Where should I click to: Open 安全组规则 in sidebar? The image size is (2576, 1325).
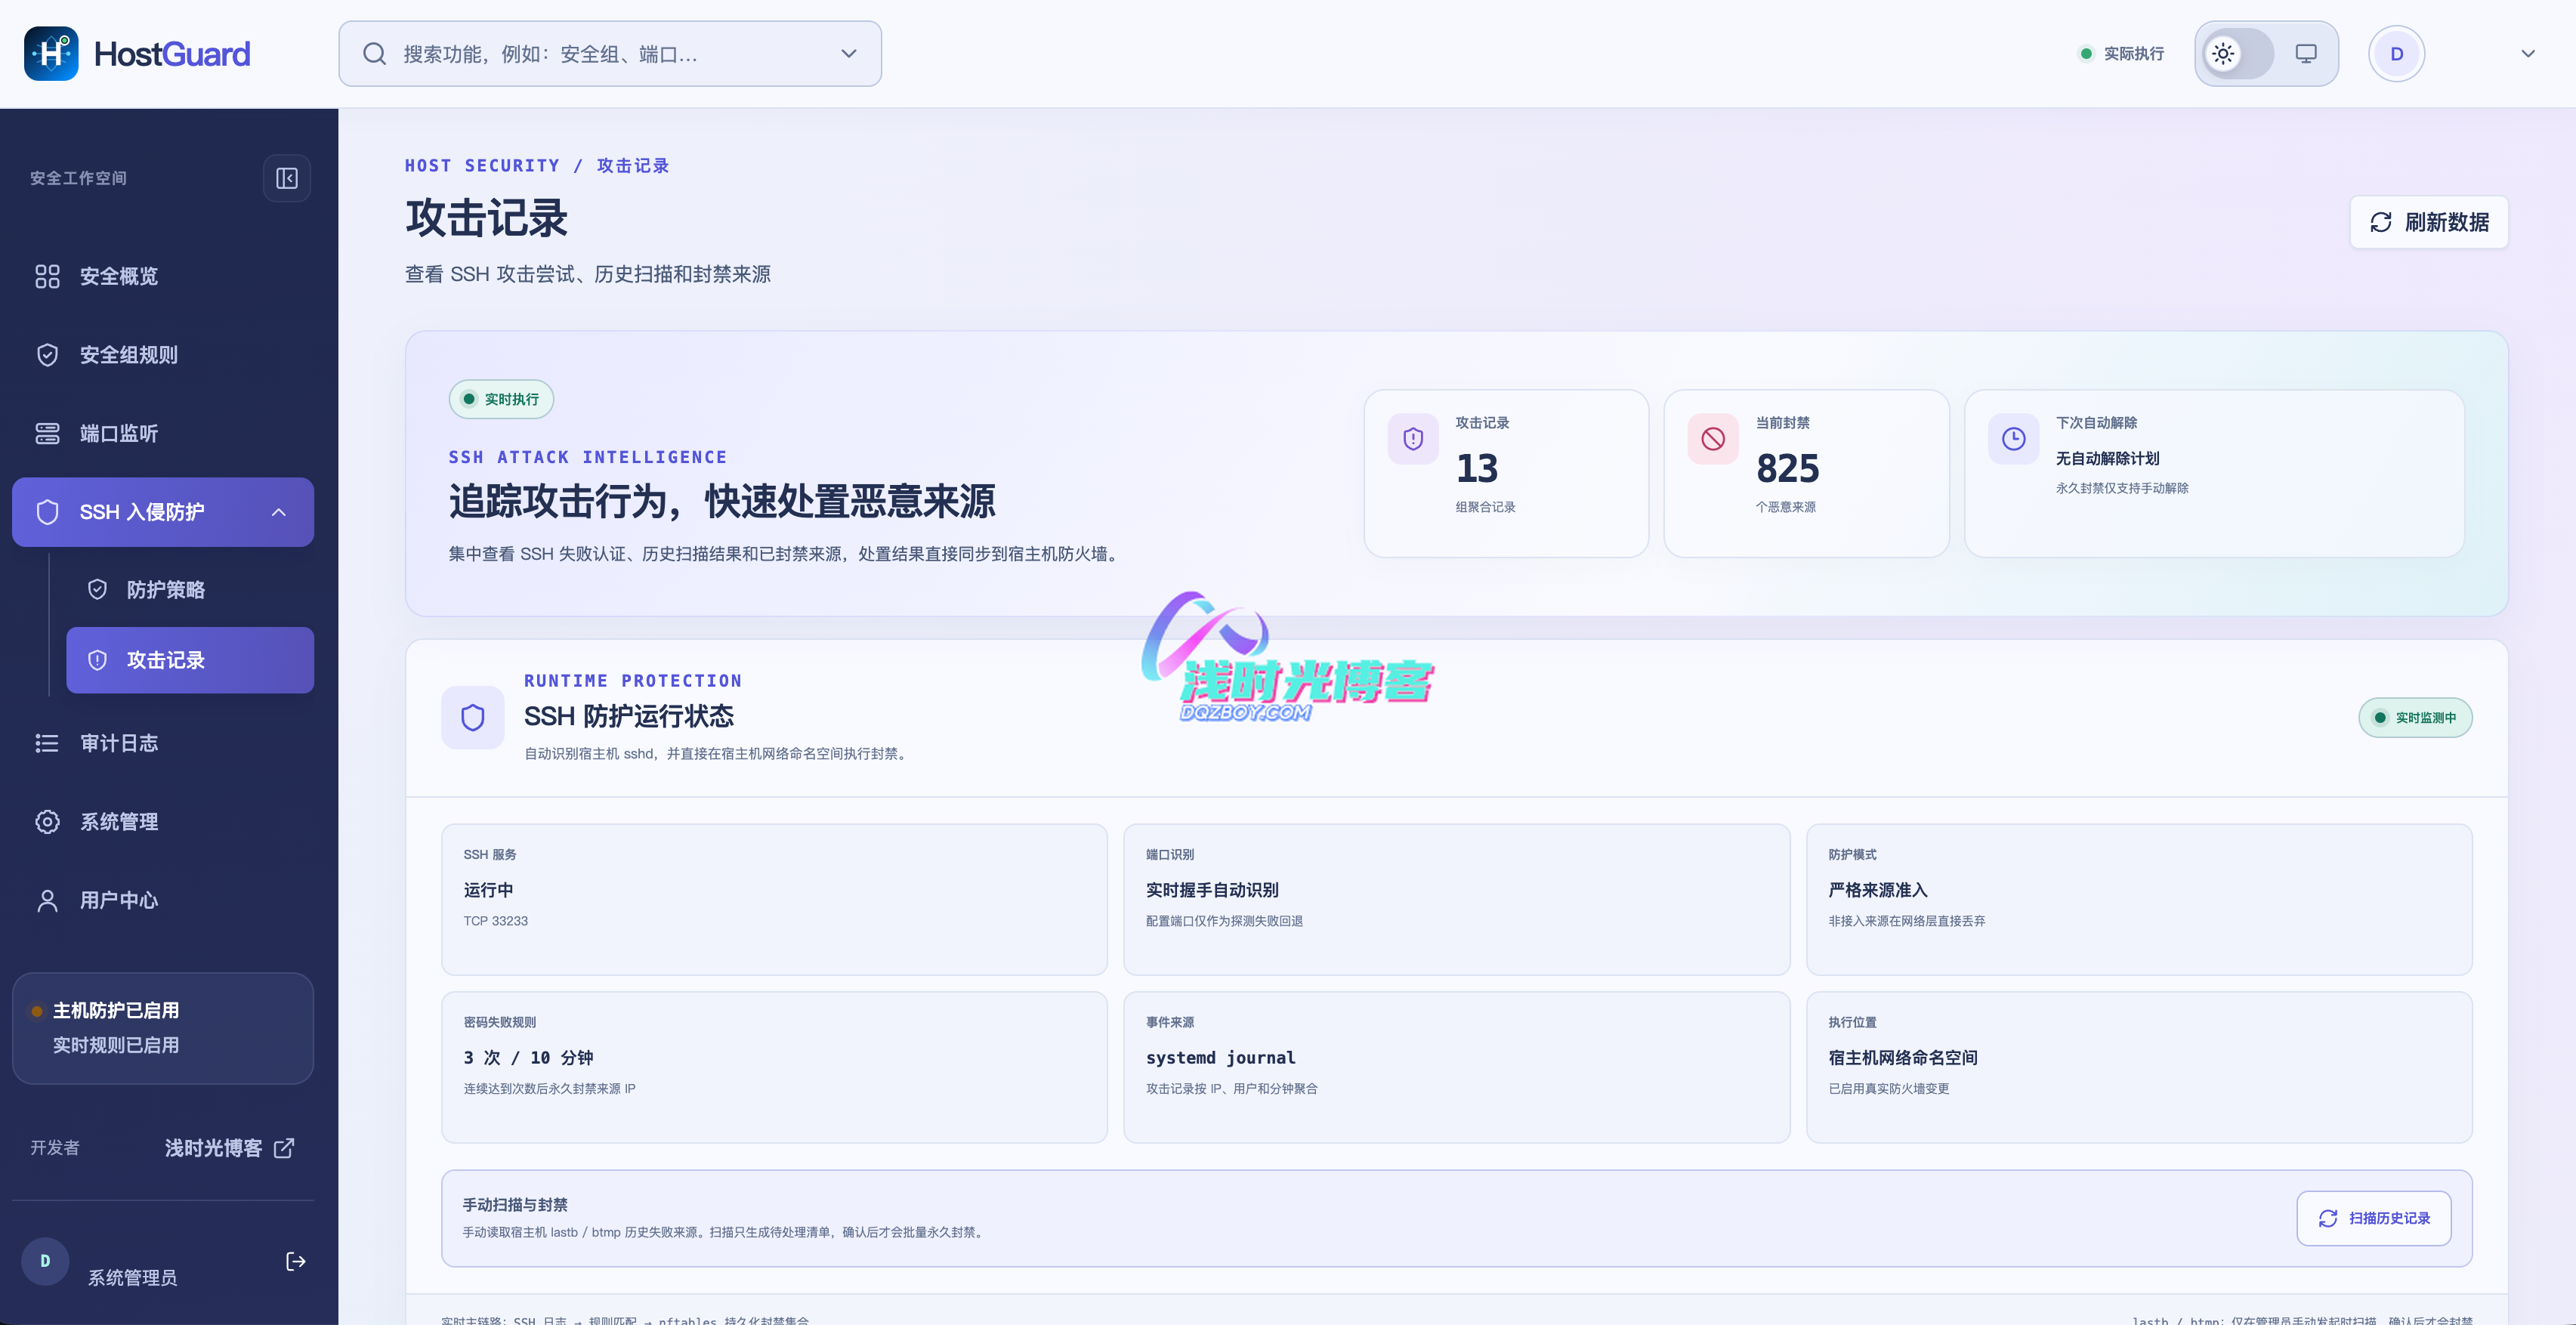pyautogui.click(x=163, y=355)
